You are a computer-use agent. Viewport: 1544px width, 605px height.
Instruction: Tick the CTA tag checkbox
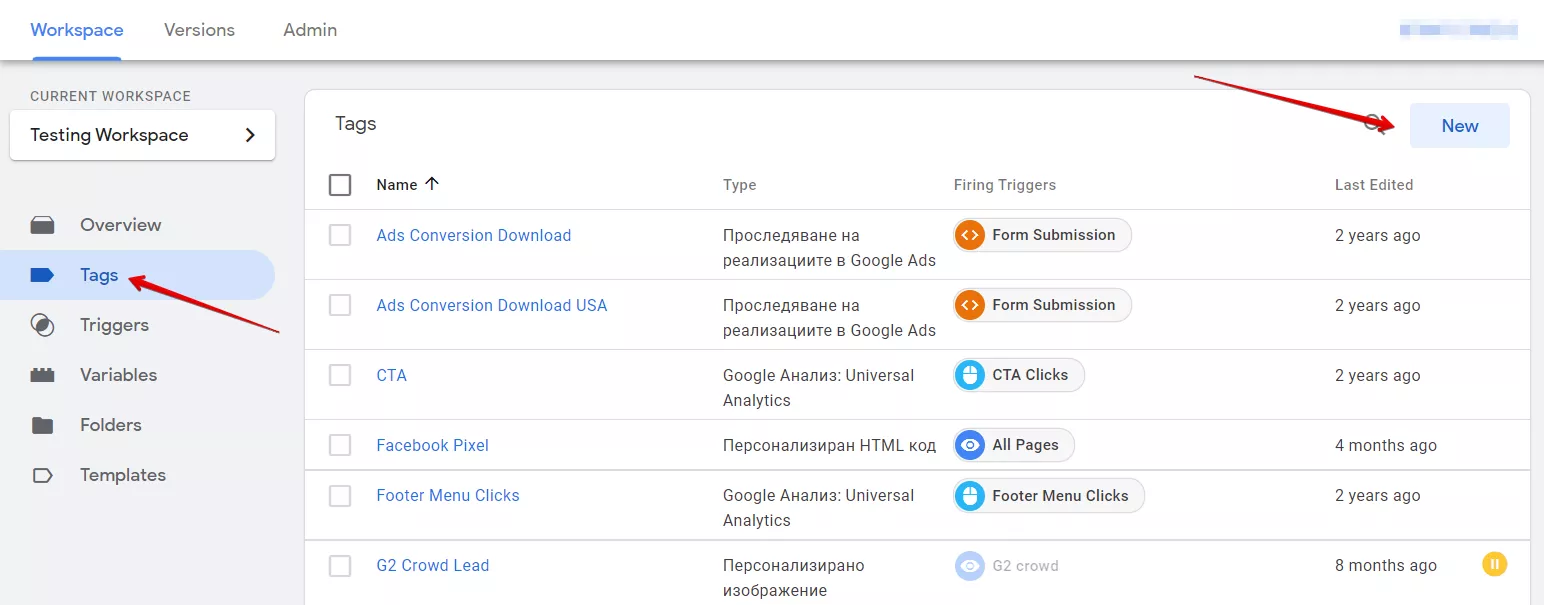coord(340,375)
